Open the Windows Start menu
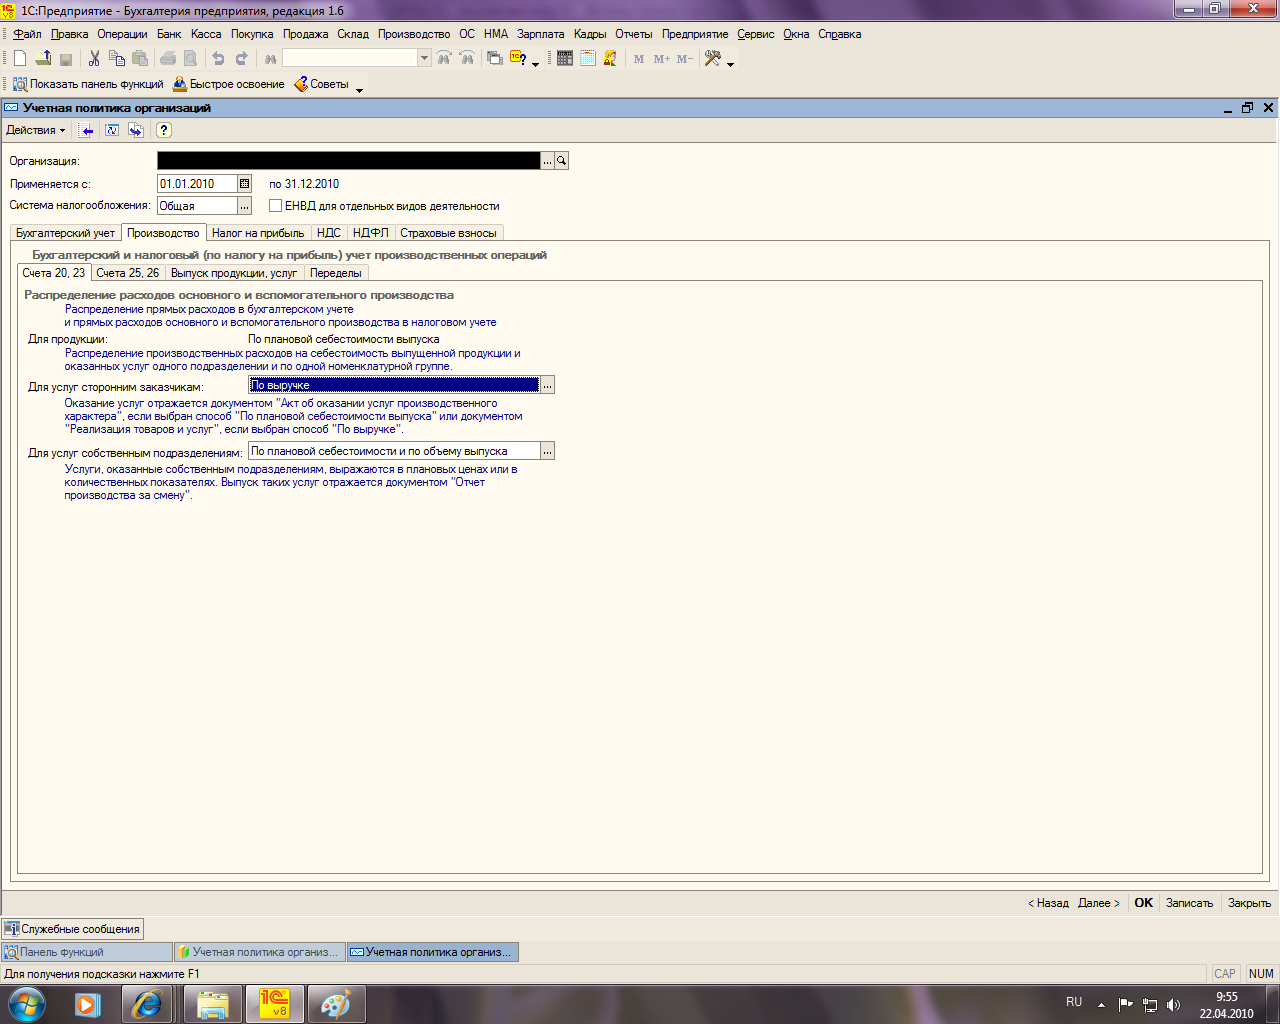 click(27, 1003)
